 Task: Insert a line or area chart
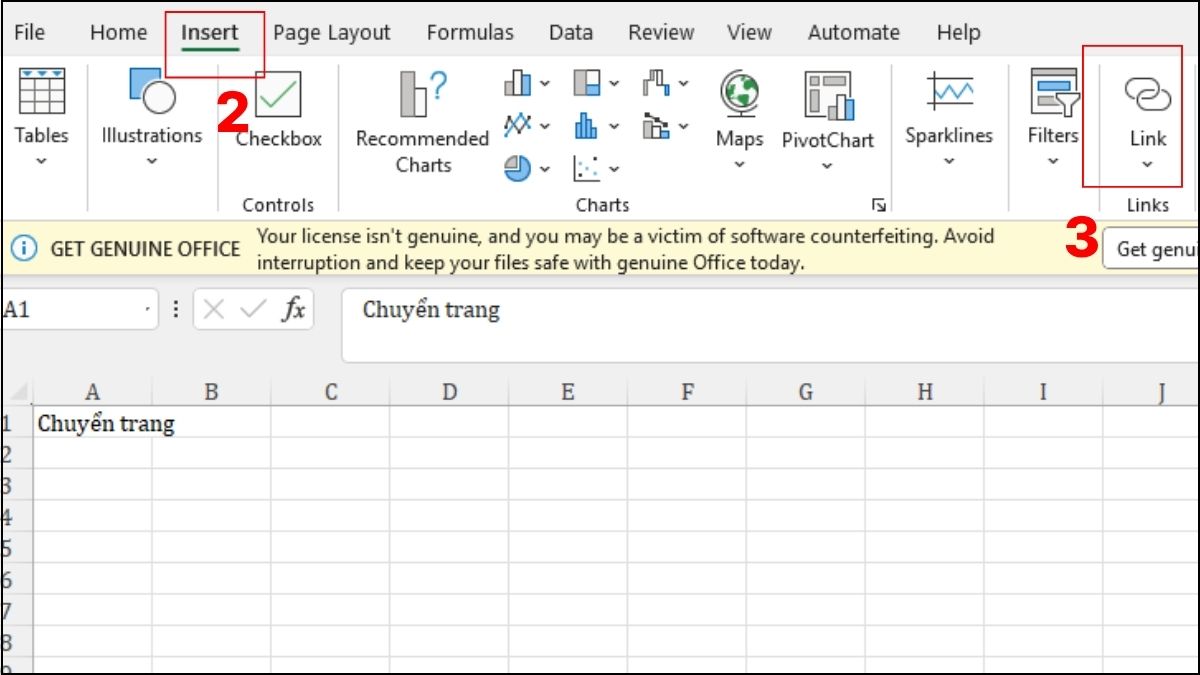518,124
